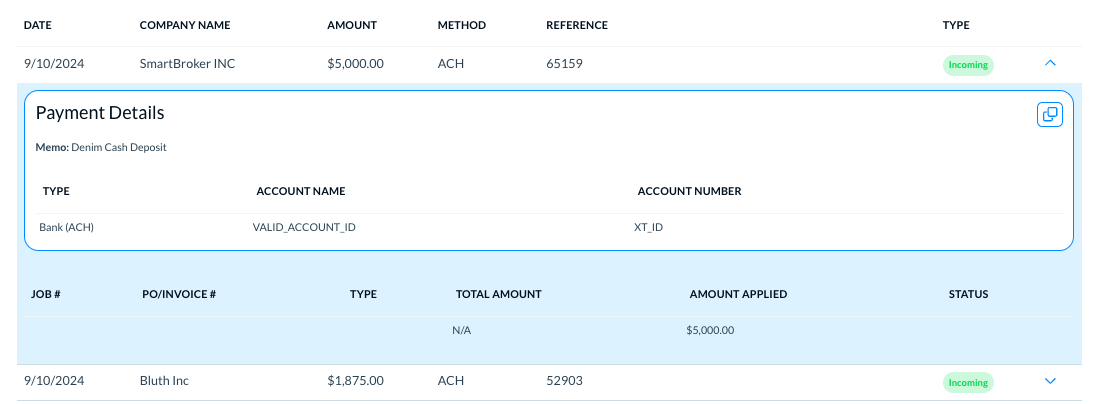Viewport: 1098px width, 404px height.
Task: Select the Bluth Inc company name
Action: (x=164, y=381)
